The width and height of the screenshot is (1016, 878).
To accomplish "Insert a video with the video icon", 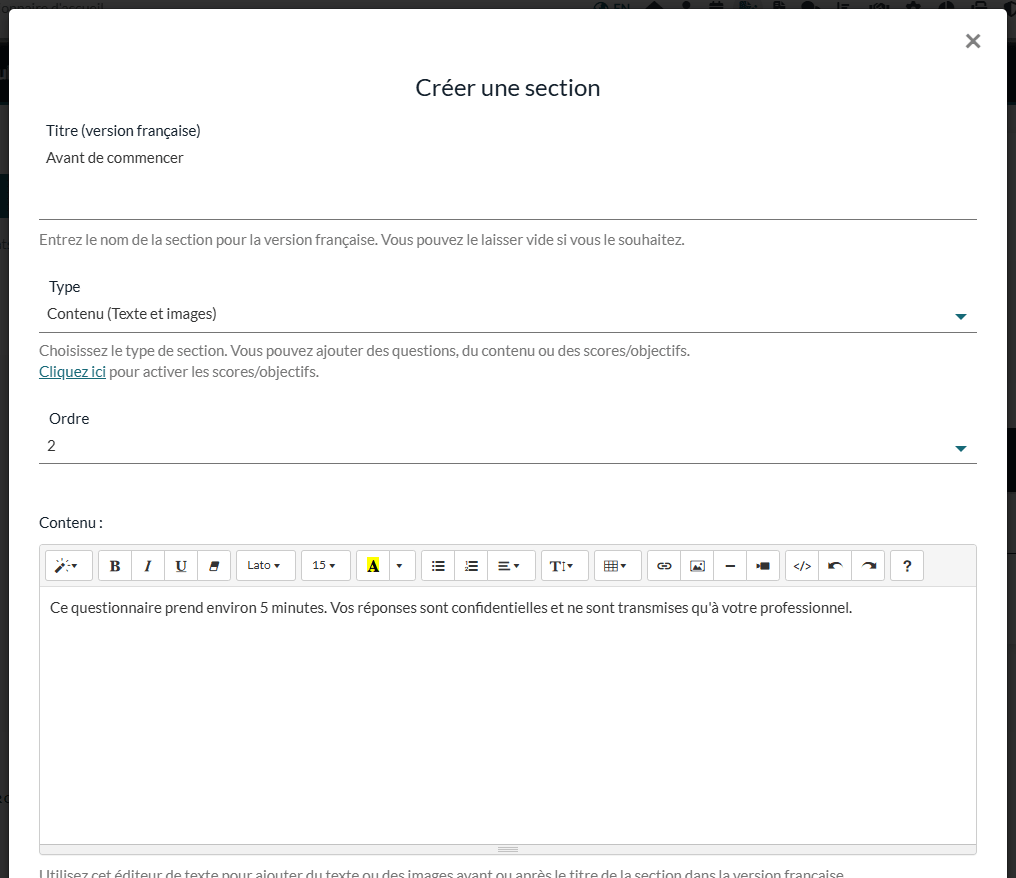I will coord(763,566).
